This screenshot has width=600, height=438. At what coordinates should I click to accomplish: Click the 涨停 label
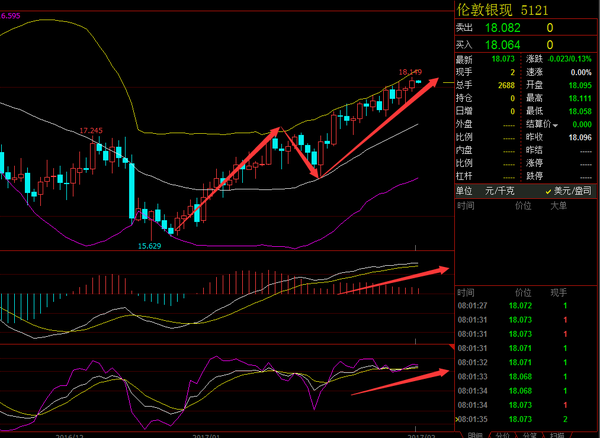534,163
